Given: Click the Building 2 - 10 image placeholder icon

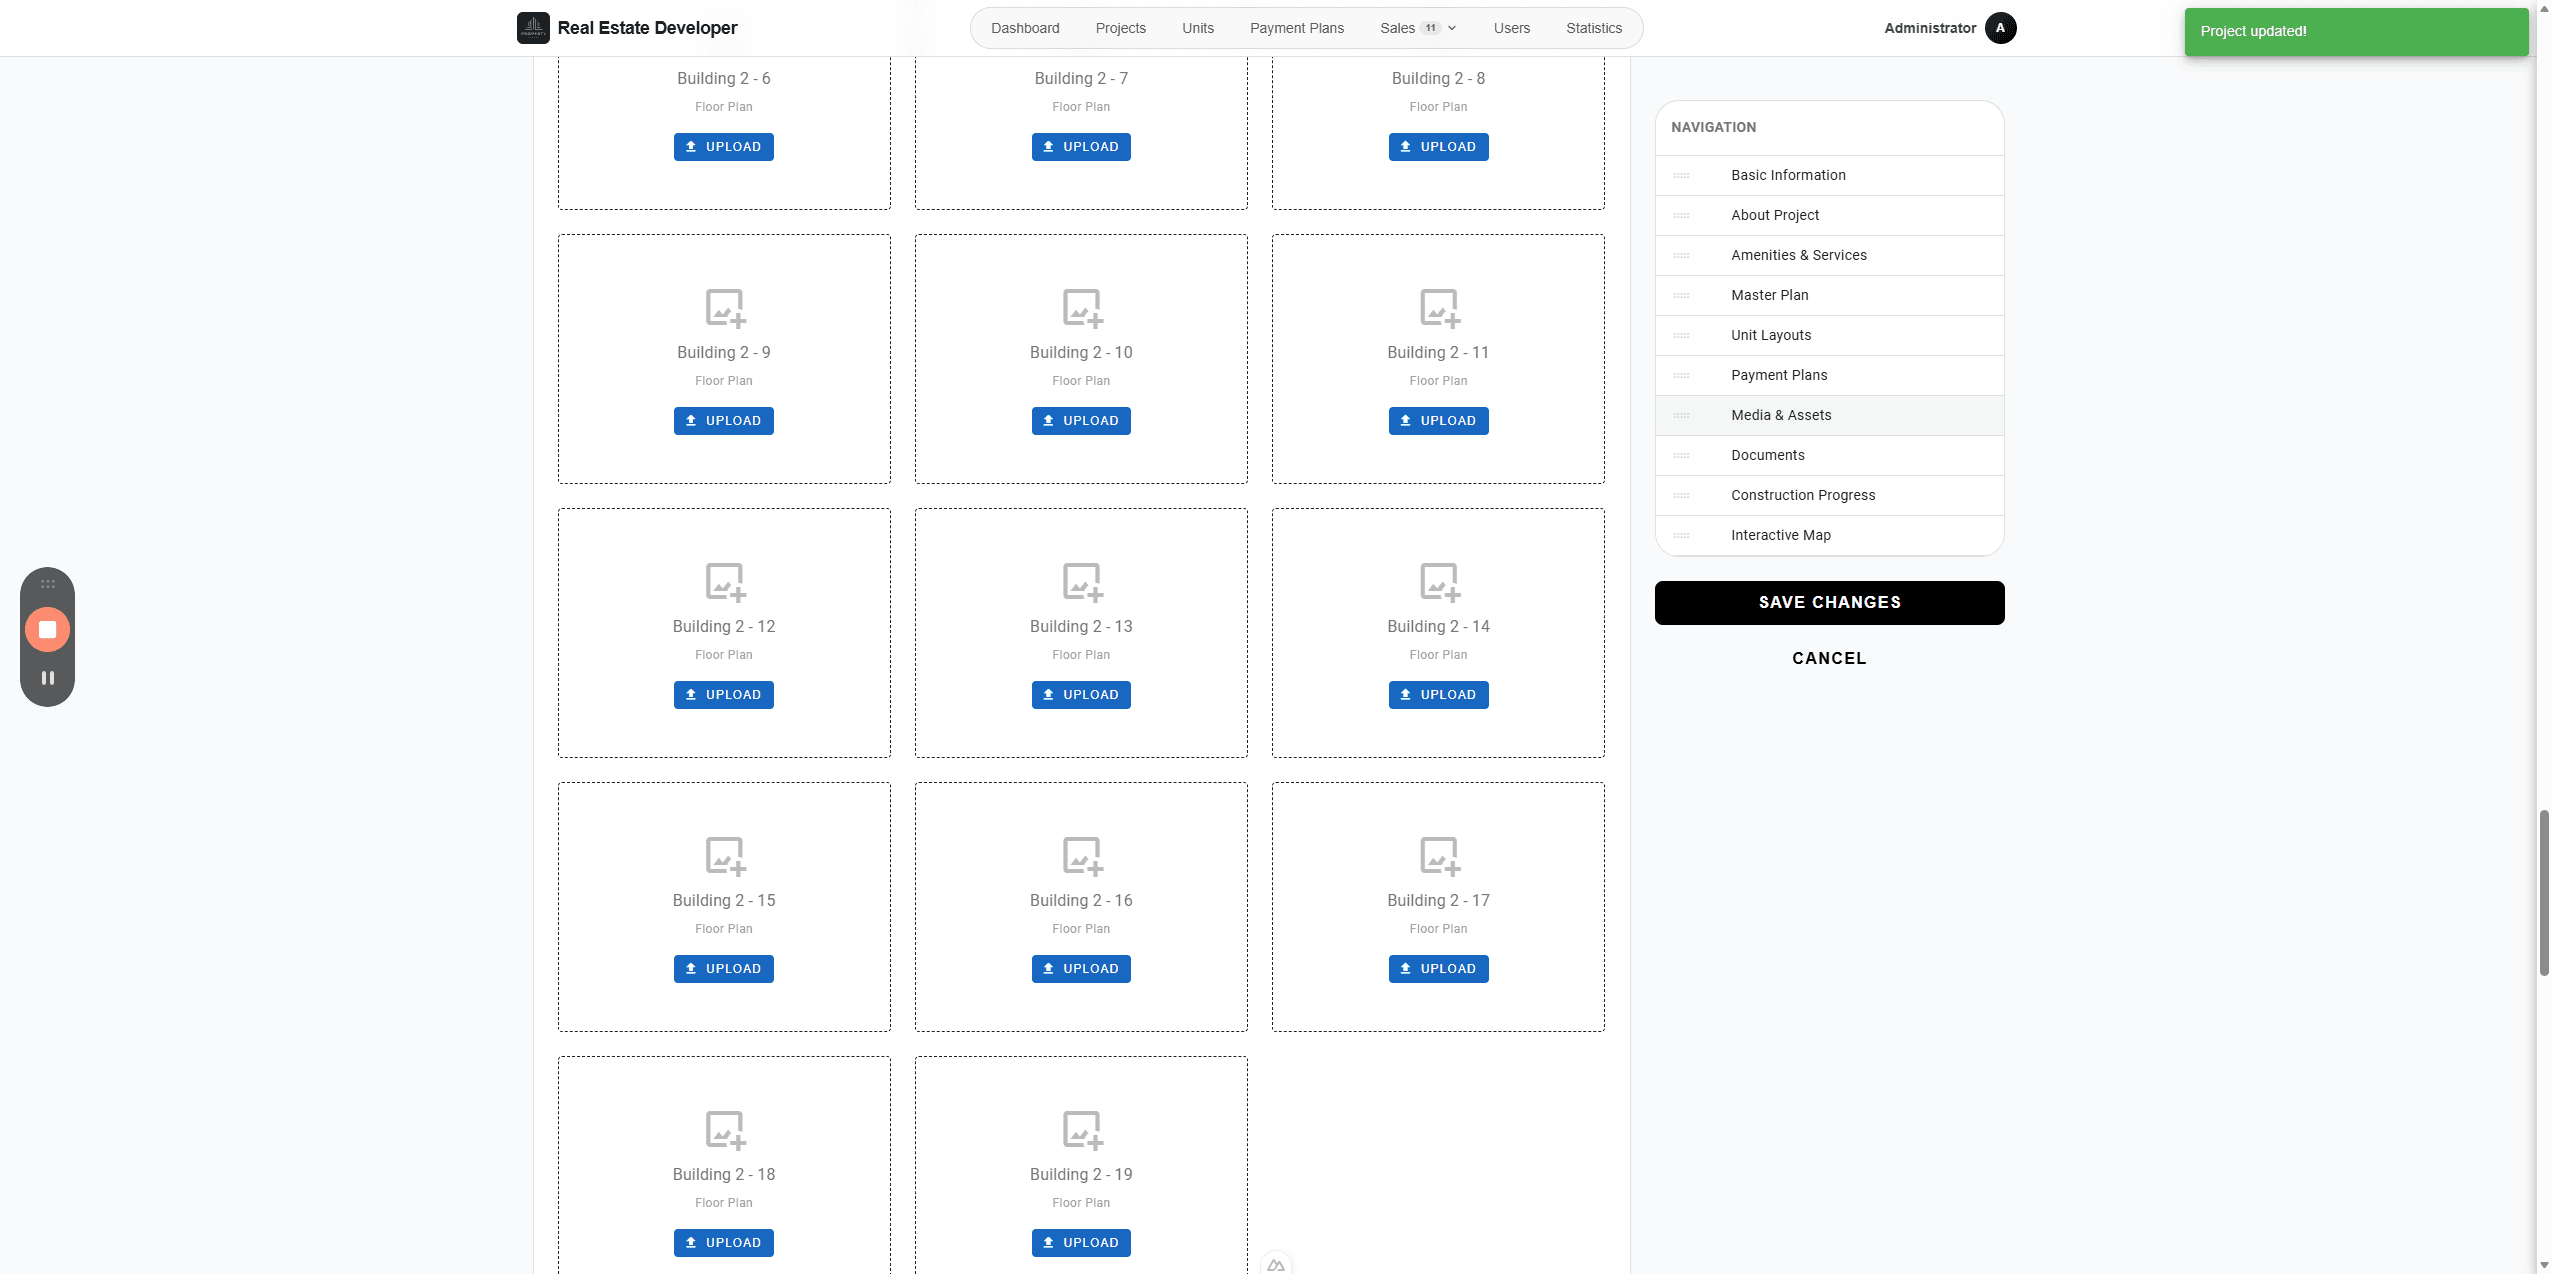Looking at the screenshot, I should (x=1082, y=308).
